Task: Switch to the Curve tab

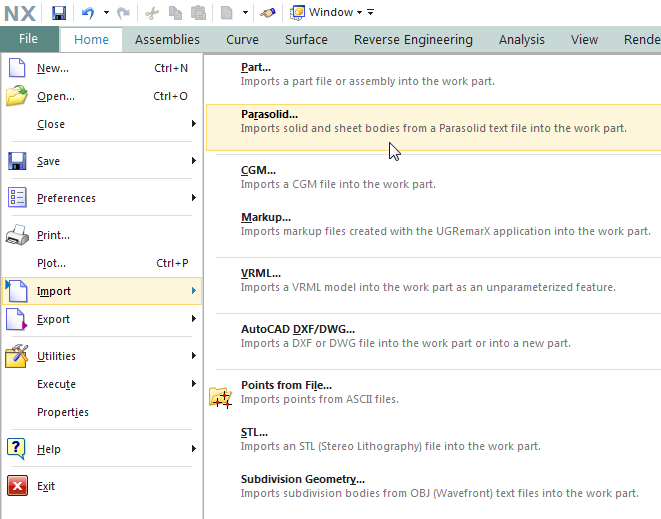Action: (x=242, y=40)
